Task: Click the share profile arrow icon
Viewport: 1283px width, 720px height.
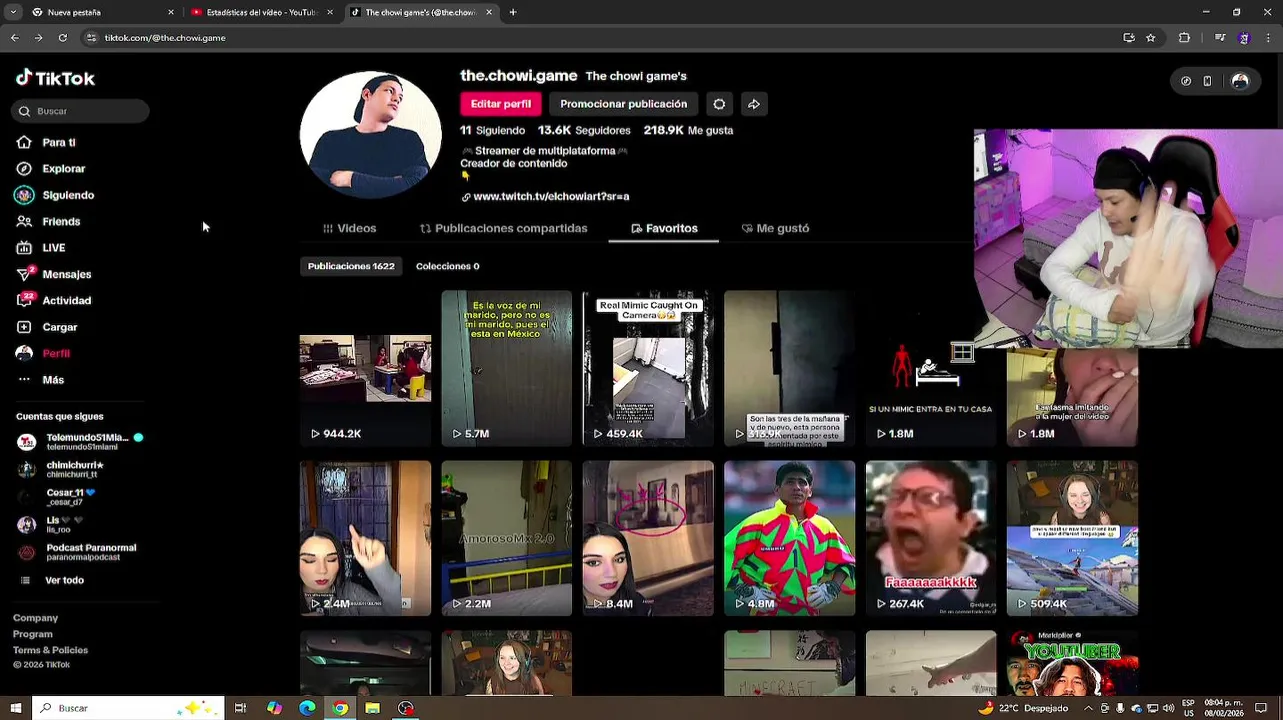Action: point(754,104)
